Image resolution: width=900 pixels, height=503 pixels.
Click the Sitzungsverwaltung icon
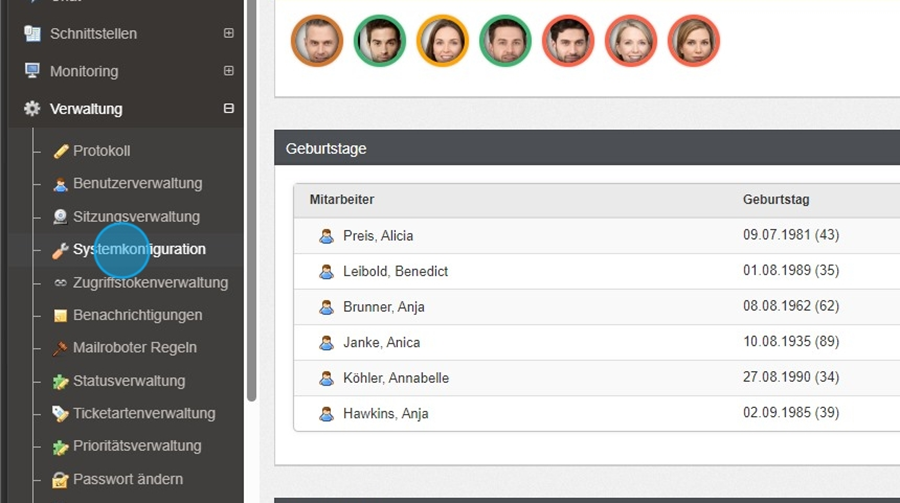pos(60,217)
